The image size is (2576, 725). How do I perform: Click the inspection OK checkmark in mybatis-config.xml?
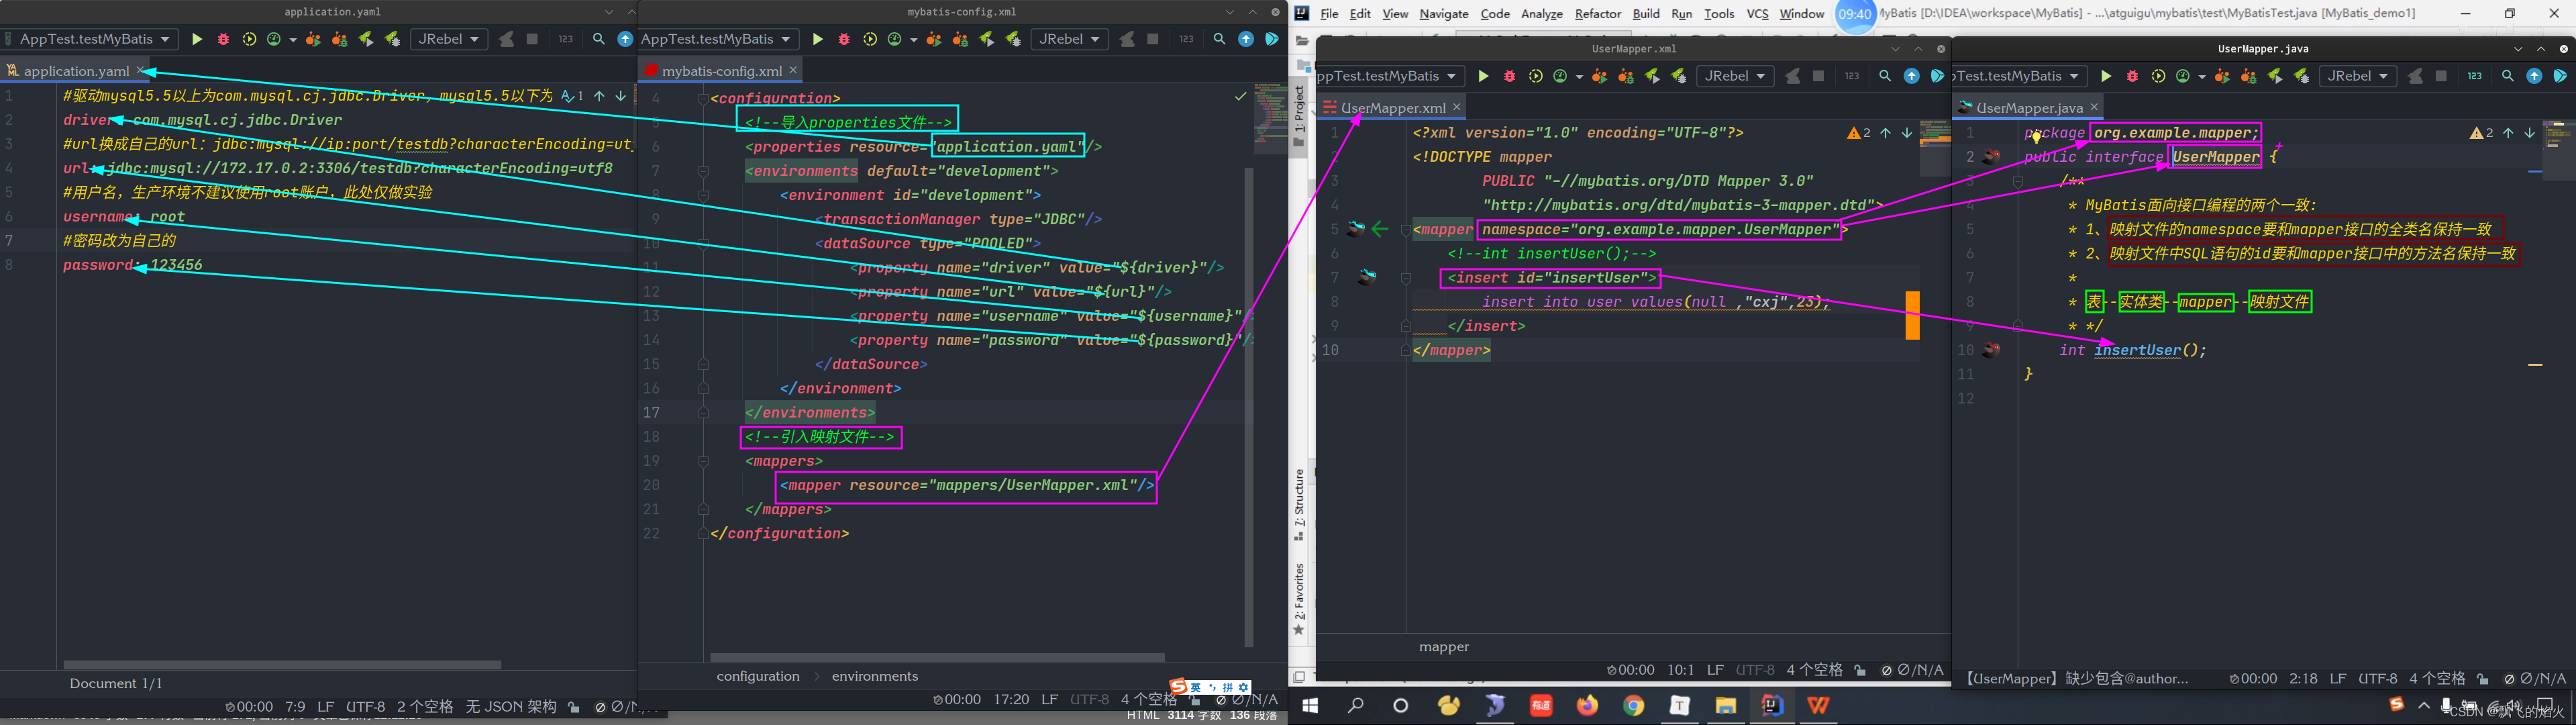(x=1240, y=96)
